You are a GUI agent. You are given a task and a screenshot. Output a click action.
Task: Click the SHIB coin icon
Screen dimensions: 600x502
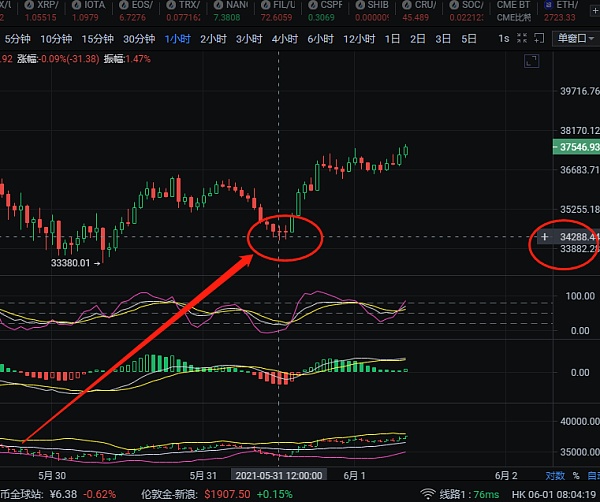point(360,5)
